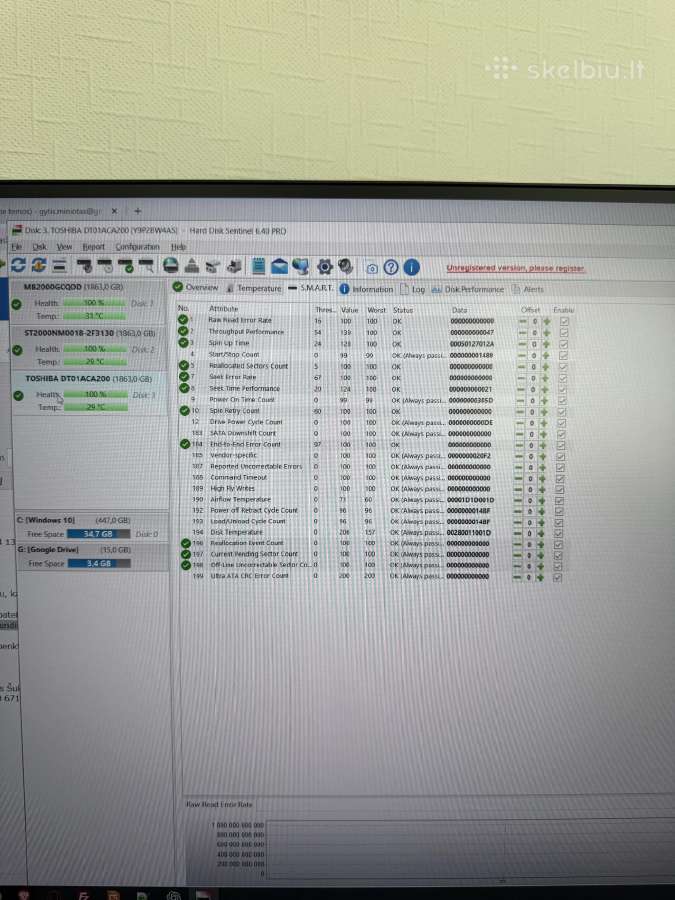The image size is (675, 900).
Task: Toggle Enable checkbox for Spin Up Time
Action: tap(564, 344)
